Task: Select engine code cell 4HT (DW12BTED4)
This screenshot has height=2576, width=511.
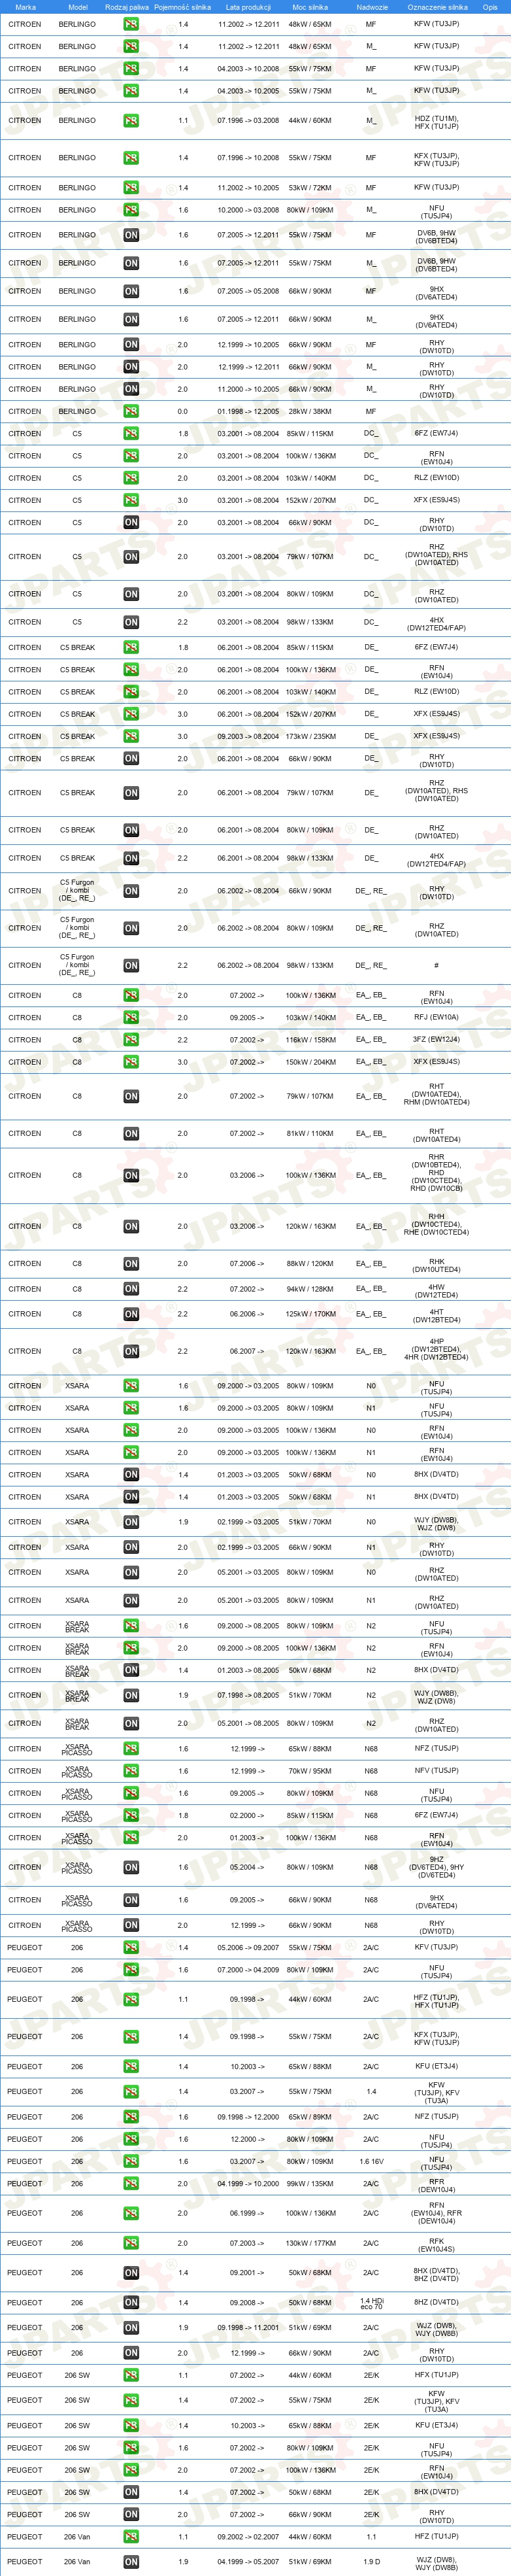Action: pyautogui.click(x=437, y=1316)
